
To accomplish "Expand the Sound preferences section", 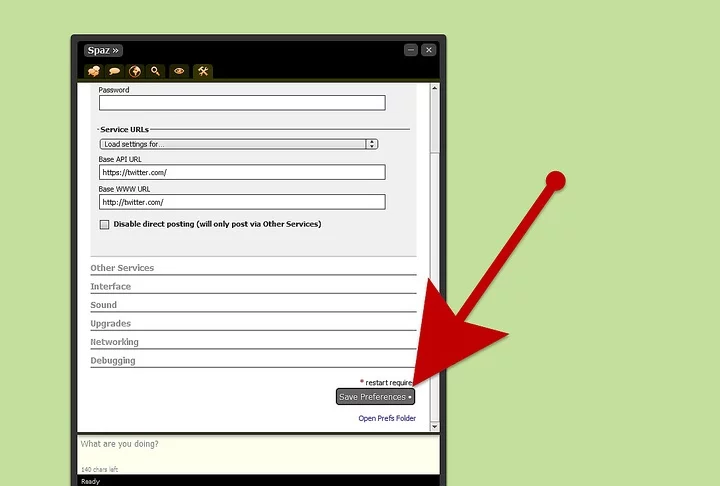I will tap(104, 305).
